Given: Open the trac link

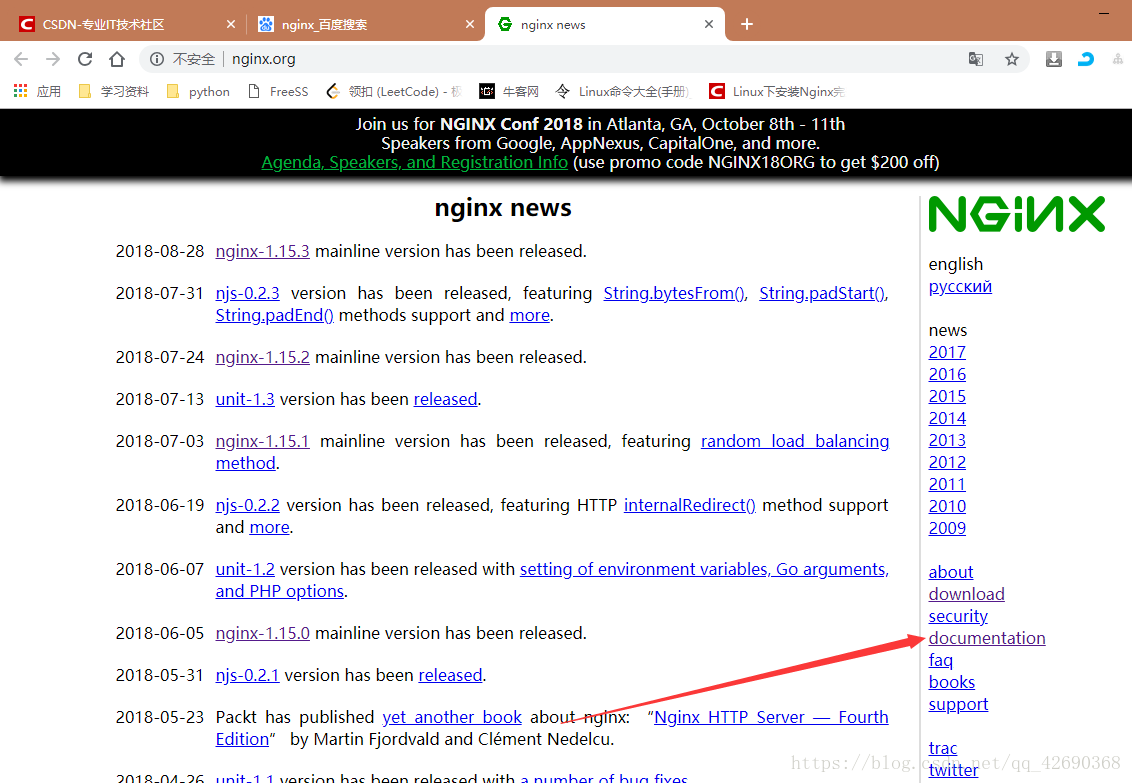Looking at the screenshot, I should pyautogui.click(x=943, y=748).
